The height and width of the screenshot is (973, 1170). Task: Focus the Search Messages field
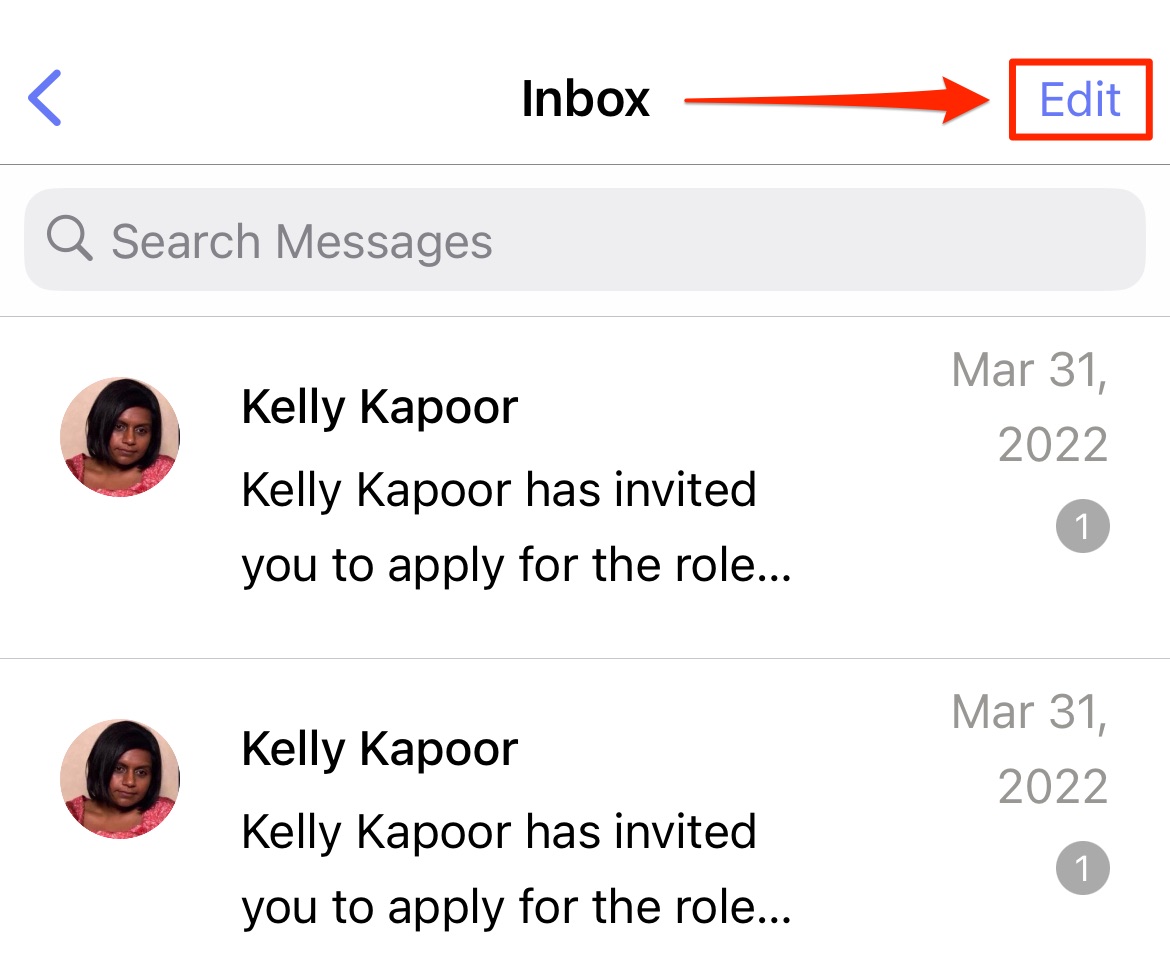[585, 240]
